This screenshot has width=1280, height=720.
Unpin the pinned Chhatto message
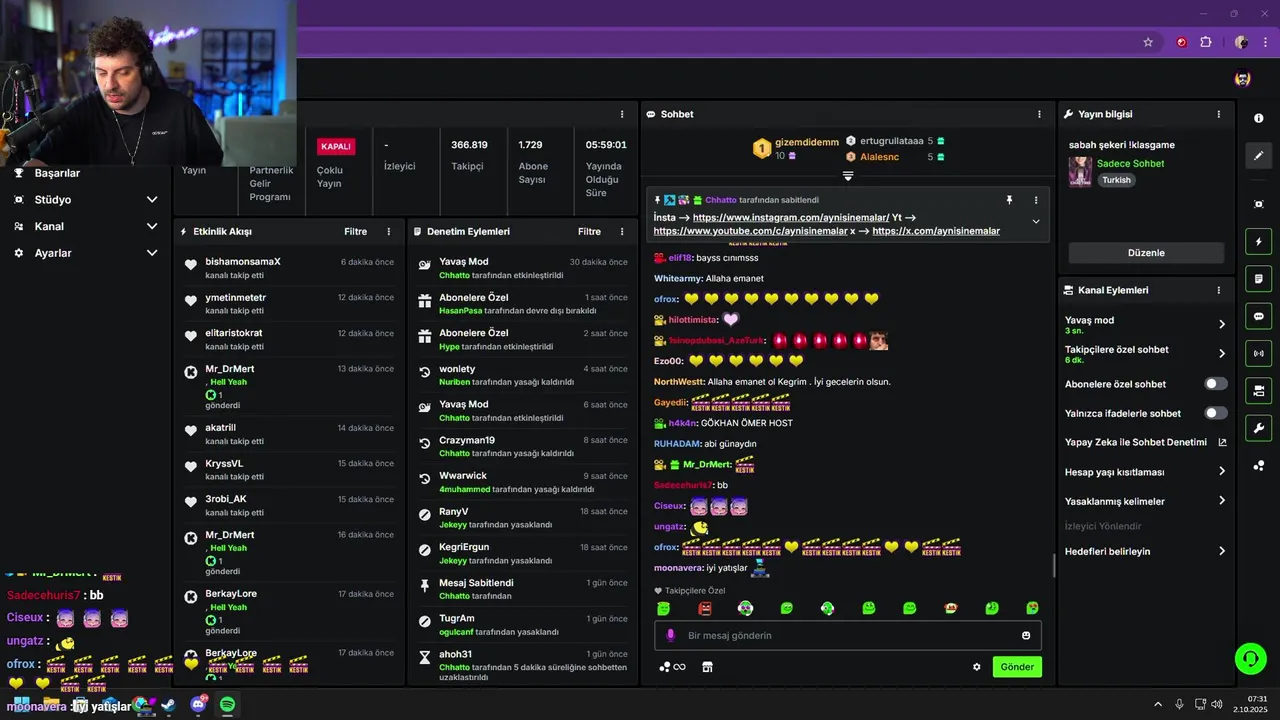pyautogui.click(x=1009, y=200)
